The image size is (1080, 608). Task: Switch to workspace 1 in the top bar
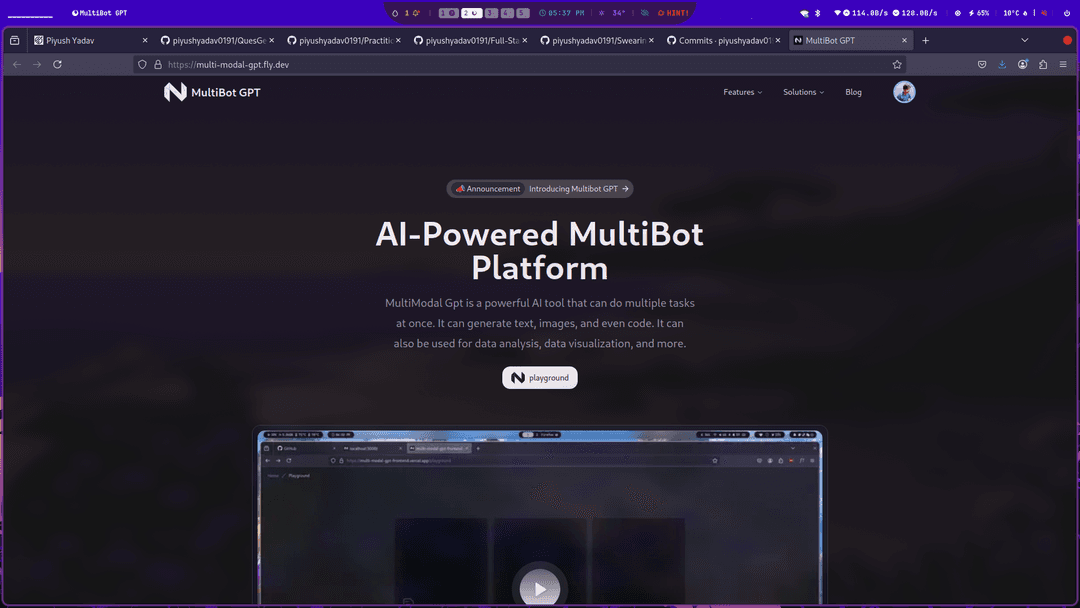coord(448,13)
